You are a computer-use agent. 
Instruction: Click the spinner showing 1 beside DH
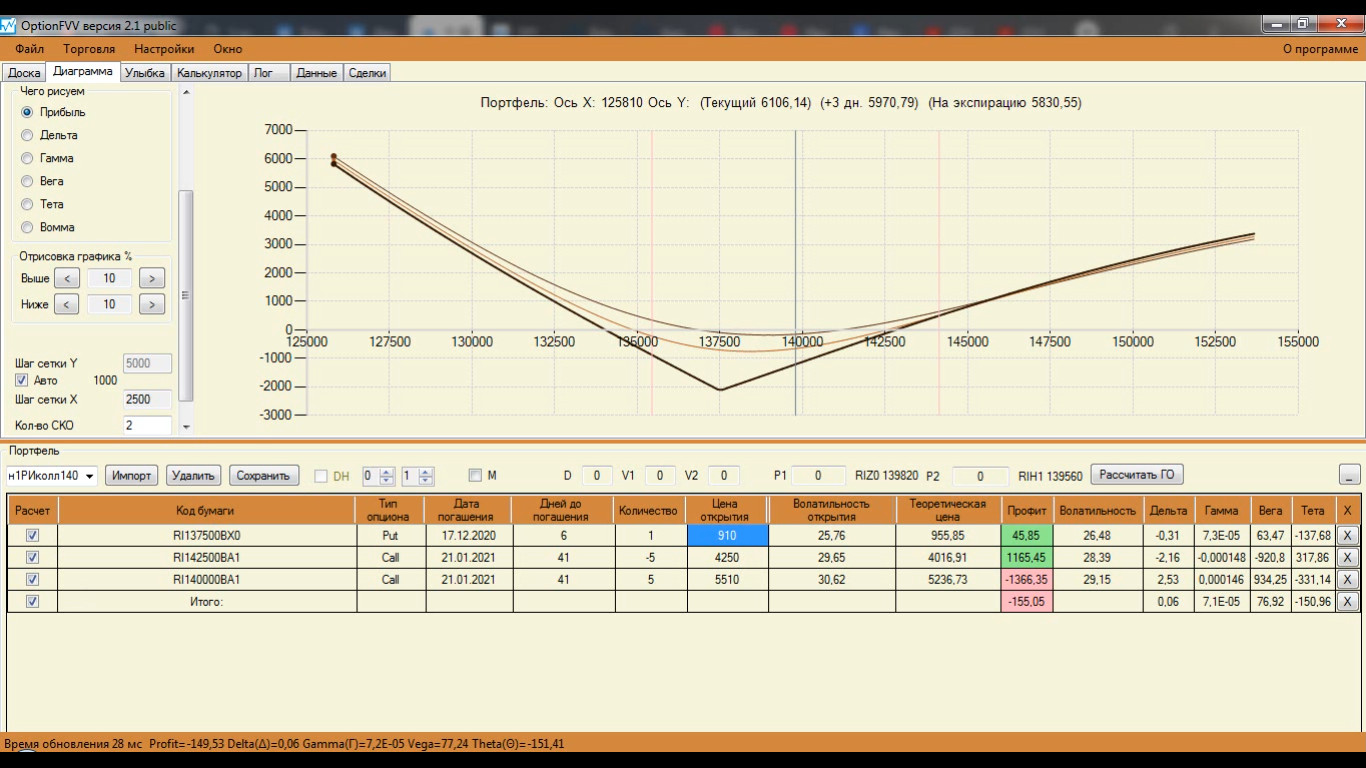click(x=417, y=476)
